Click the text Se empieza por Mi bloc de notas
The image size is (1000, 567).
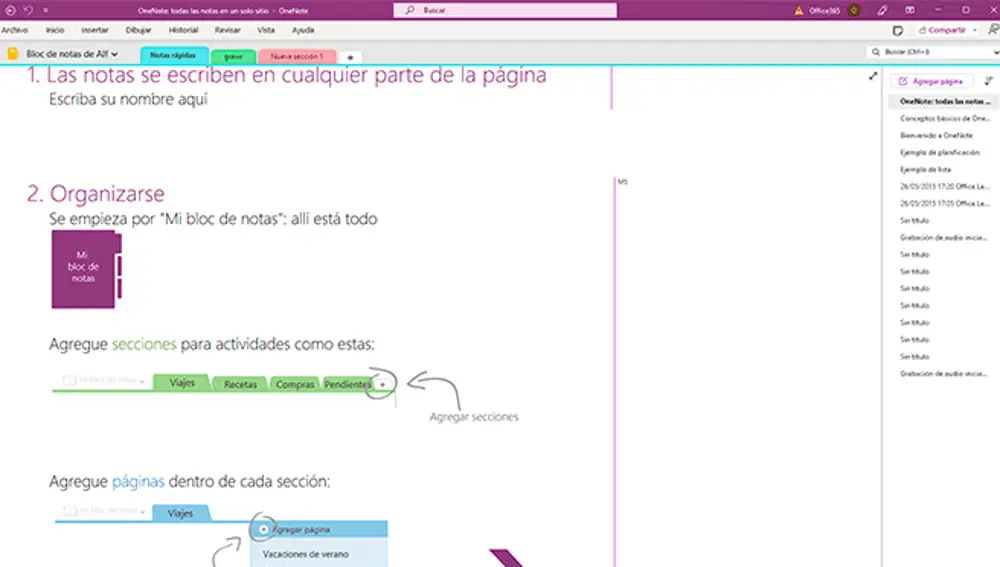coord(213,219)
